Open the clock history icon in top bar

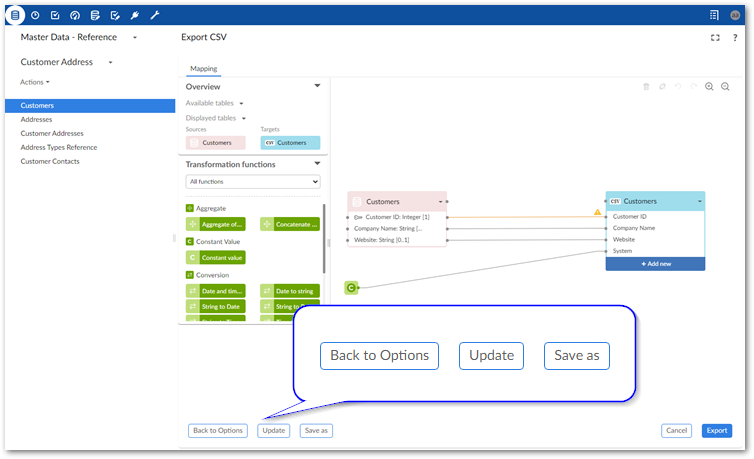(35, 15)
